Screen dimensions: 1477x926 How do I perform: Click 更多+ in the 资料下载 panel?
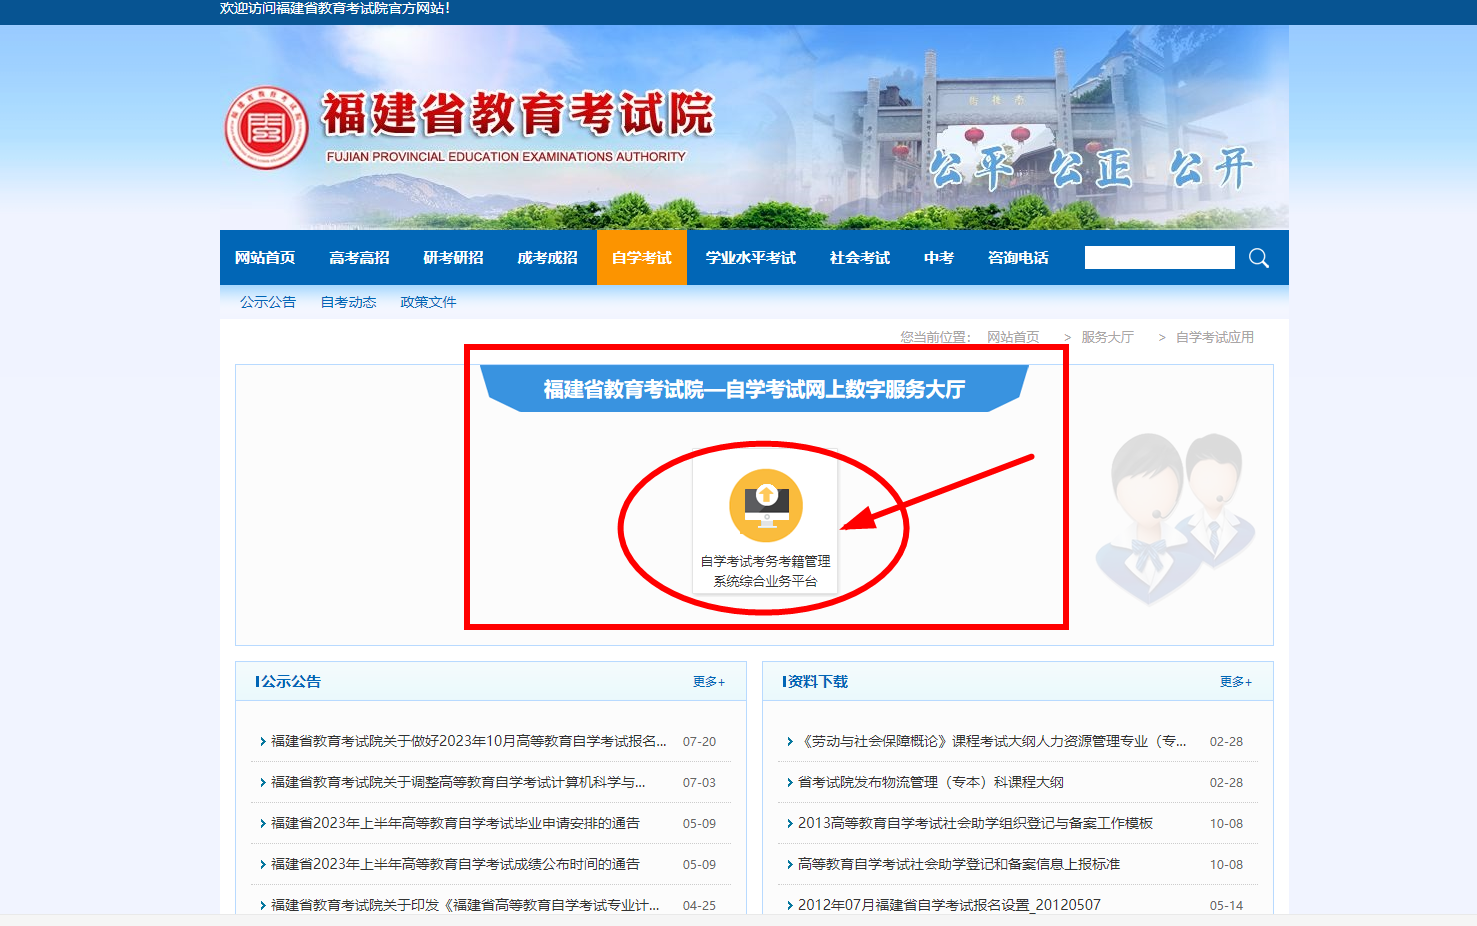(x=1236, y=682)
